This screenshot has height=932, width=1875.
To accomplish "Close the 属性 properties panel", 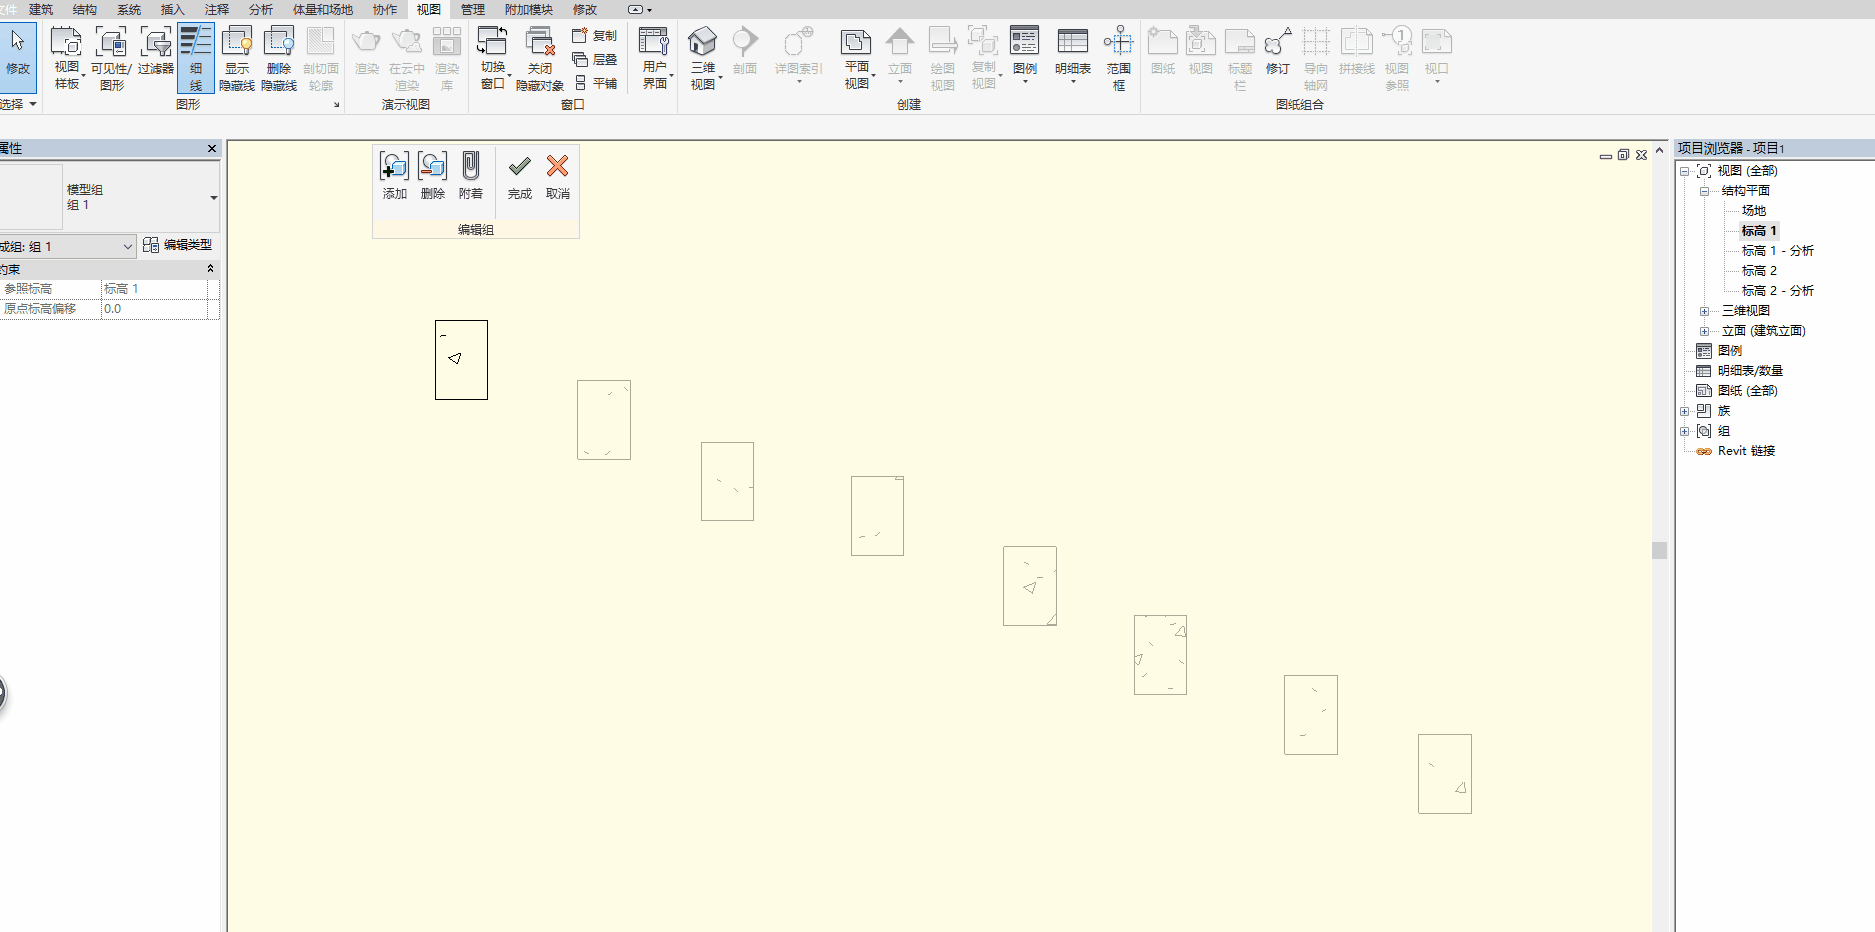I will [x=211, y=148].
